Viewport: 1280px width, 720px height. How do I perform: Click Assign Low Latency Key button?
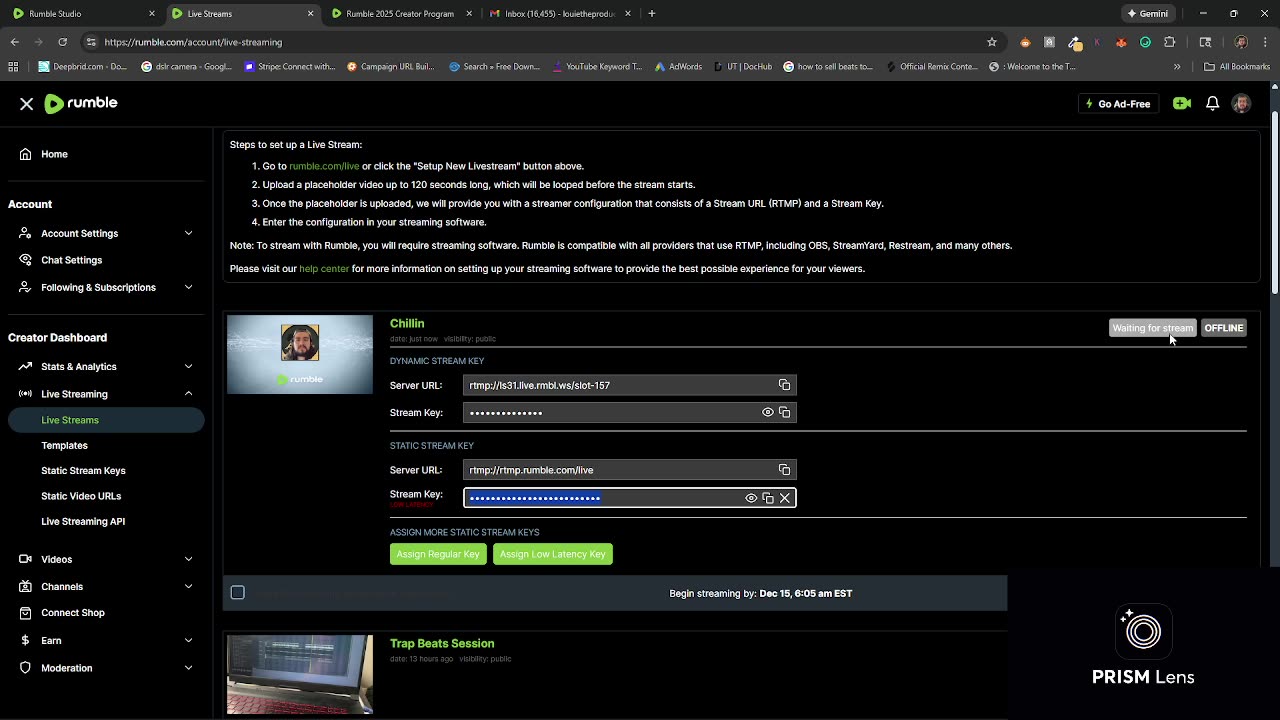click(553, 554)
